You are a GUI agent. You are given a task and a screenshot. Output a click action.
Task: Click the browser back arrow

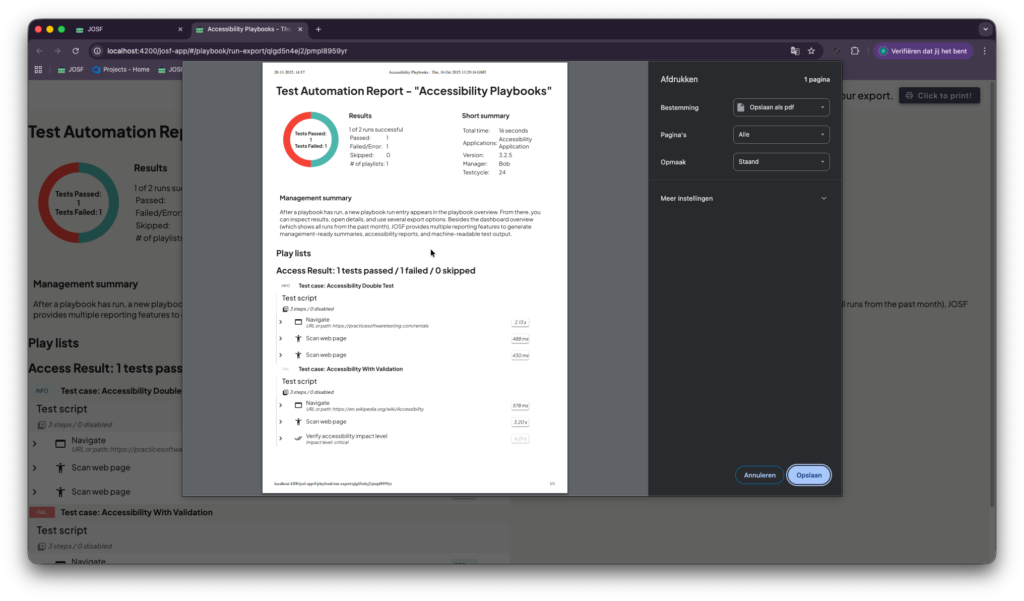(40, 50)
